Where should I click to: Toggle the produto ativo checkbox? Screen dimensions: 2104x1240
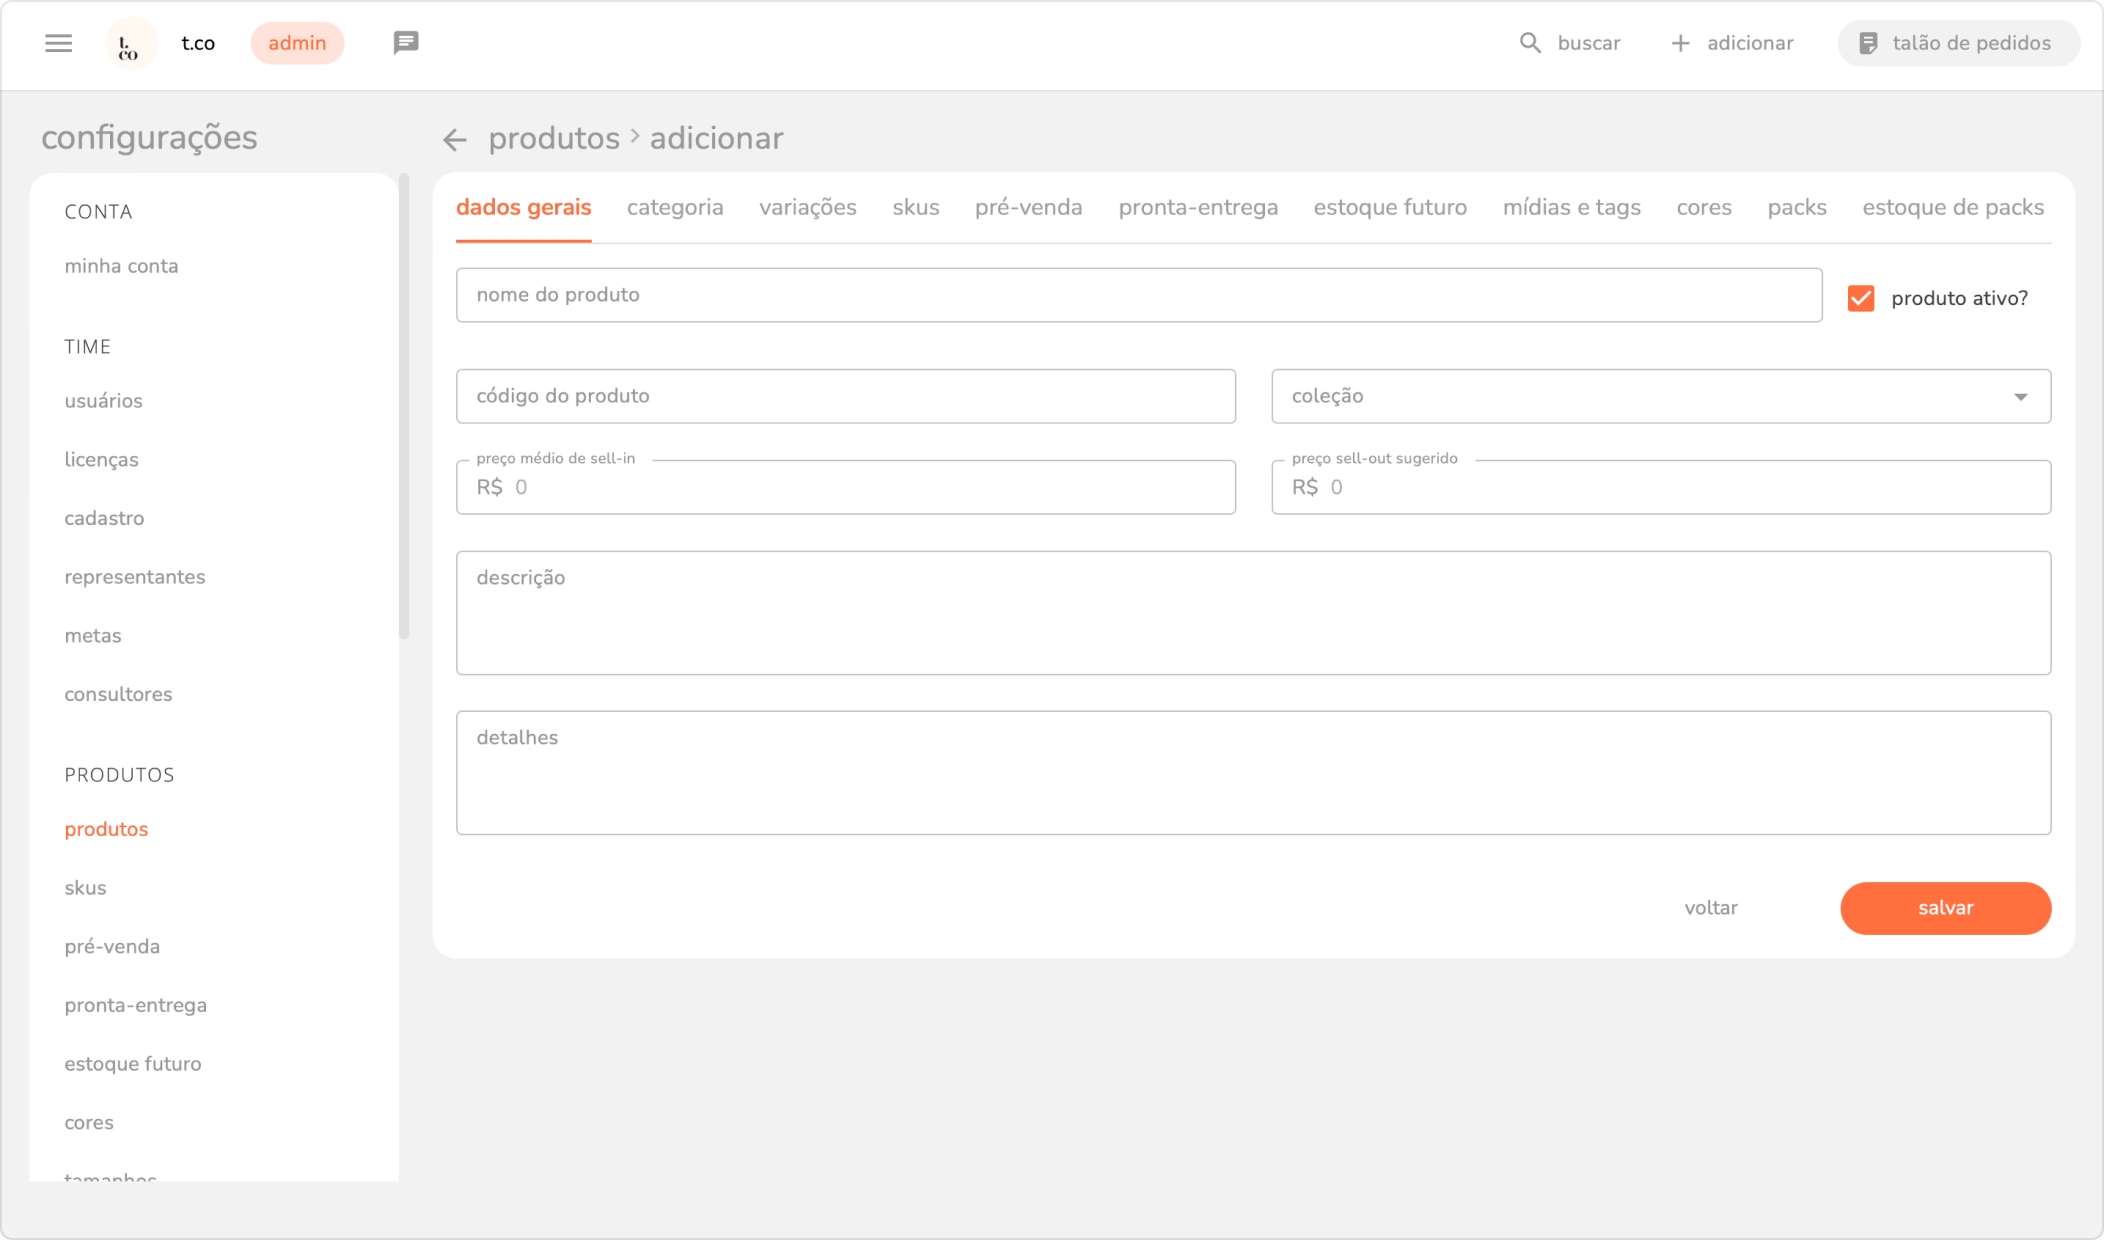click(1860, 298)
